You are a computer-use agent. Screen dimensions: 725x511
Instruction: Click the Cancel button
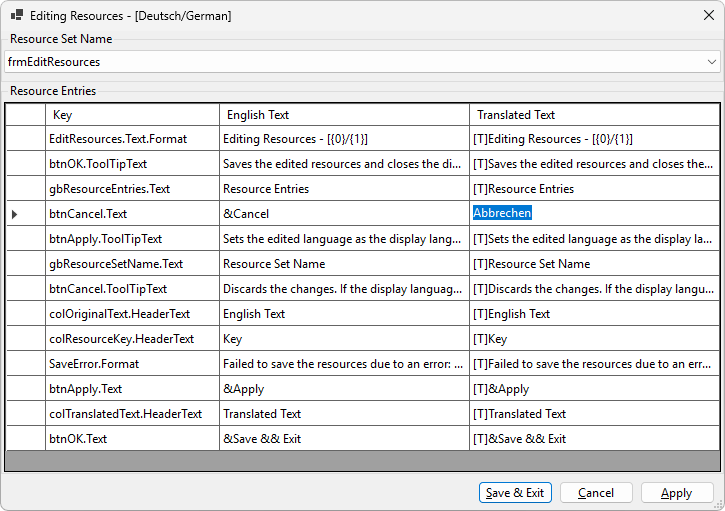click(x=596, y=493)
